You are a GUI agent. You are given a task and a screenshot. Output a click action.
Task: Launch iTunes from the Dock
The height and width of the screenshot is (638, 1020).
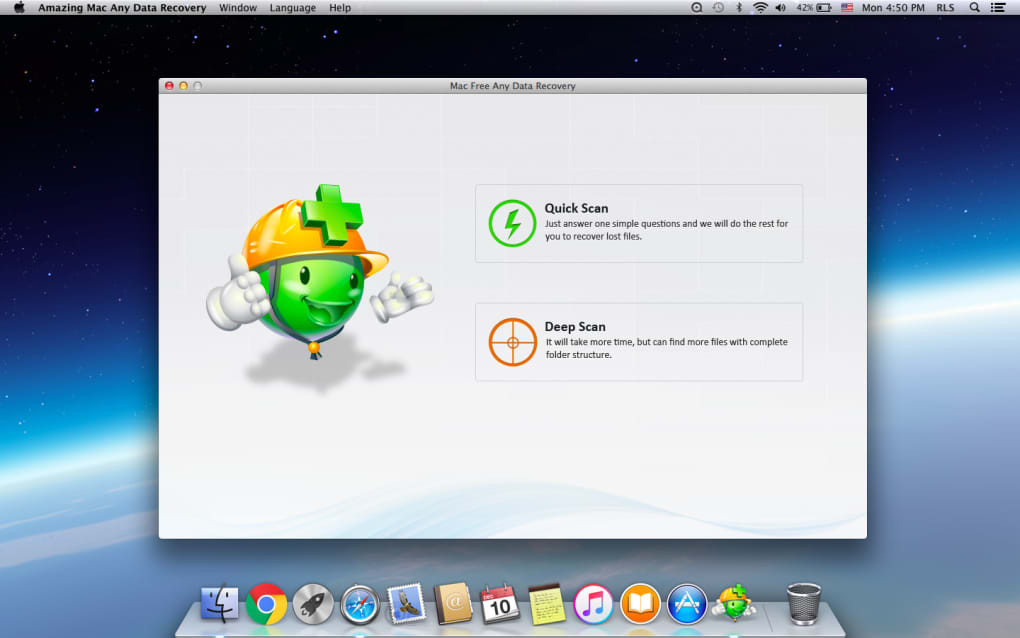tap(593, 604)
